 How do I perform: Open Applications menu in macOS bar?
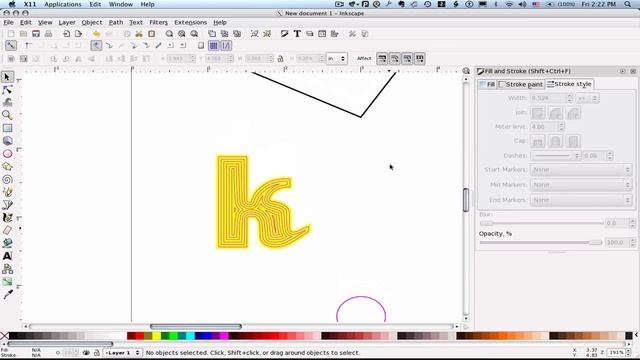click(x=63, y=4)
